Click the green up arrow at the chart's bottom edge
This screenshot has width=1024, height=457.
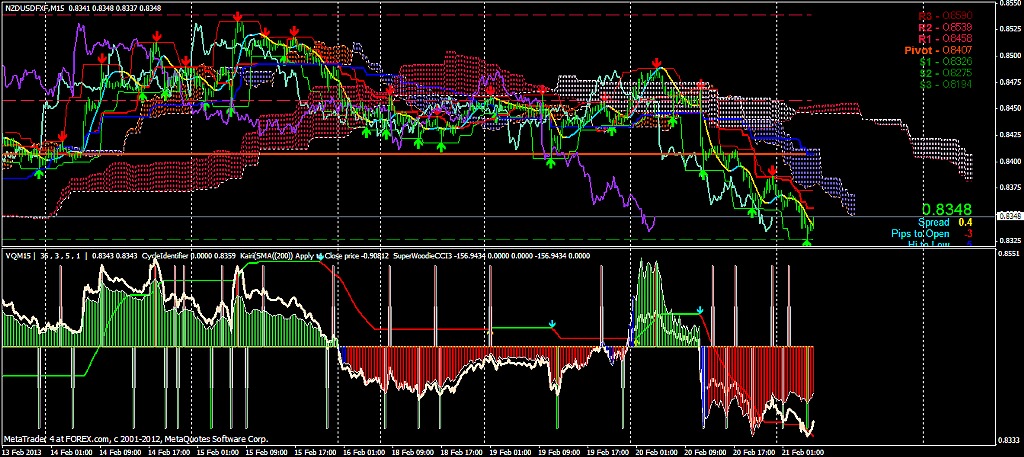(807, 241)
